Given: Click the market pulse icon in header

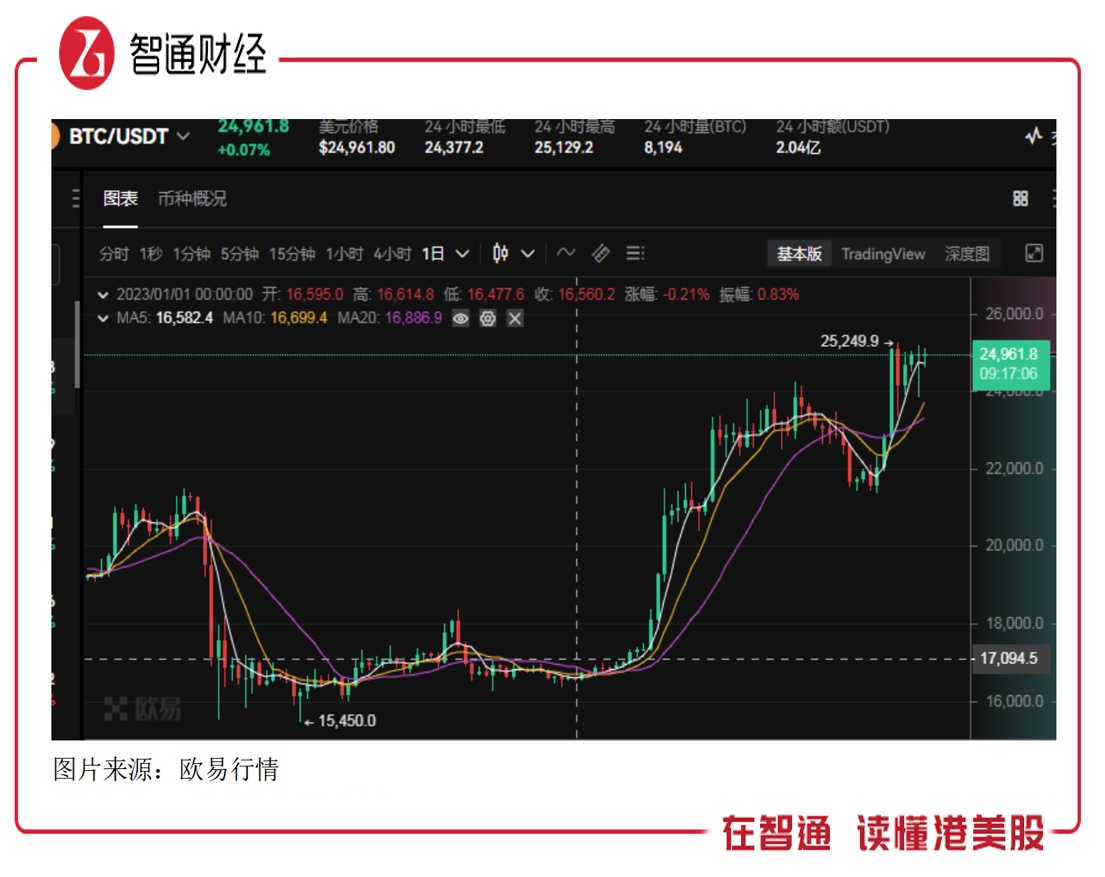Looking at the screenshot, I should 1033,136.
